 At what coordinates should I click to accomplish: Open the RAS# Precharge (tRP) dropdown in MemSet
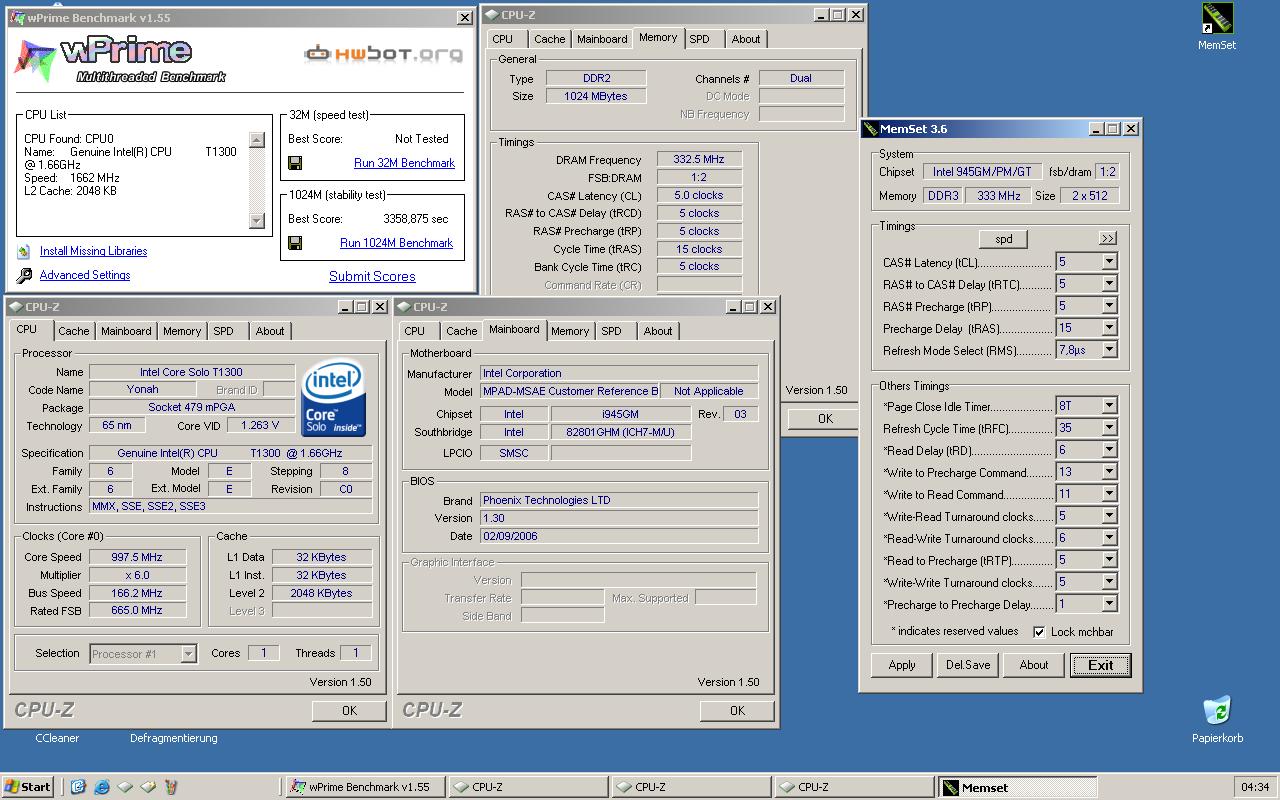(1108, 306)
